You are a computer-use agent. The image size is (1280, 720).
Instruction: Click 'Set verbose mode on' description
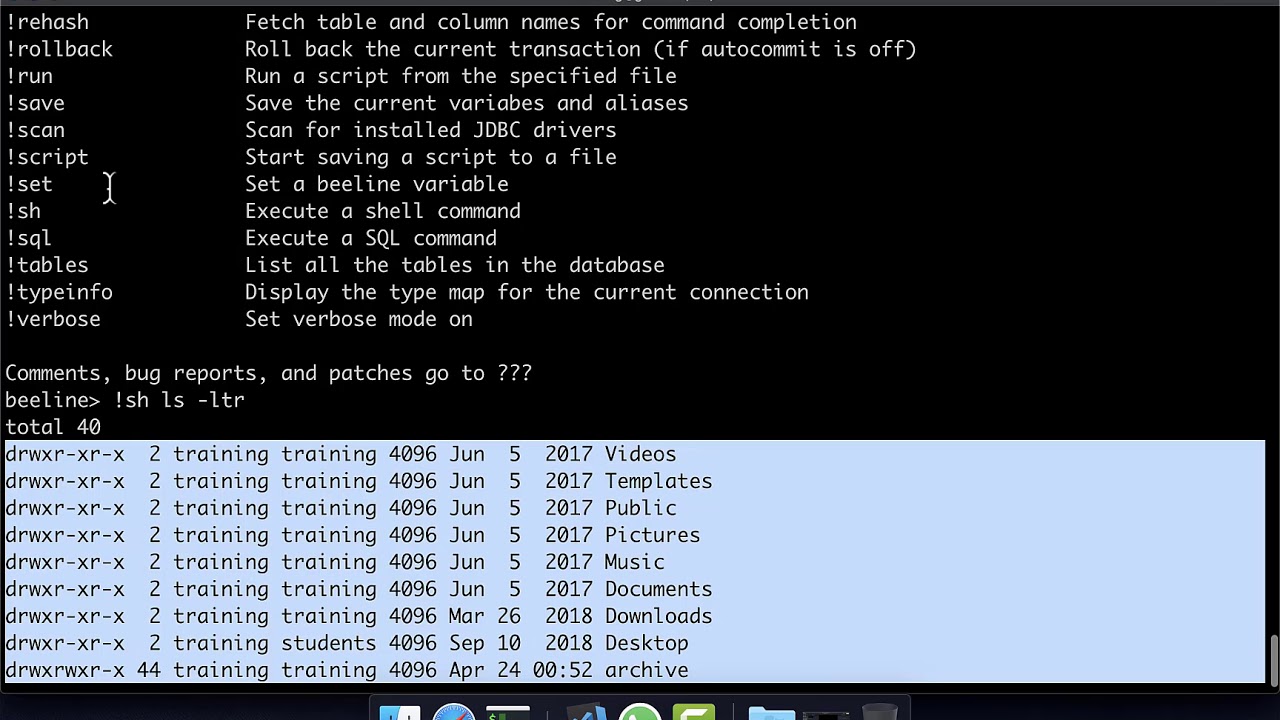(x=359, y=319)
